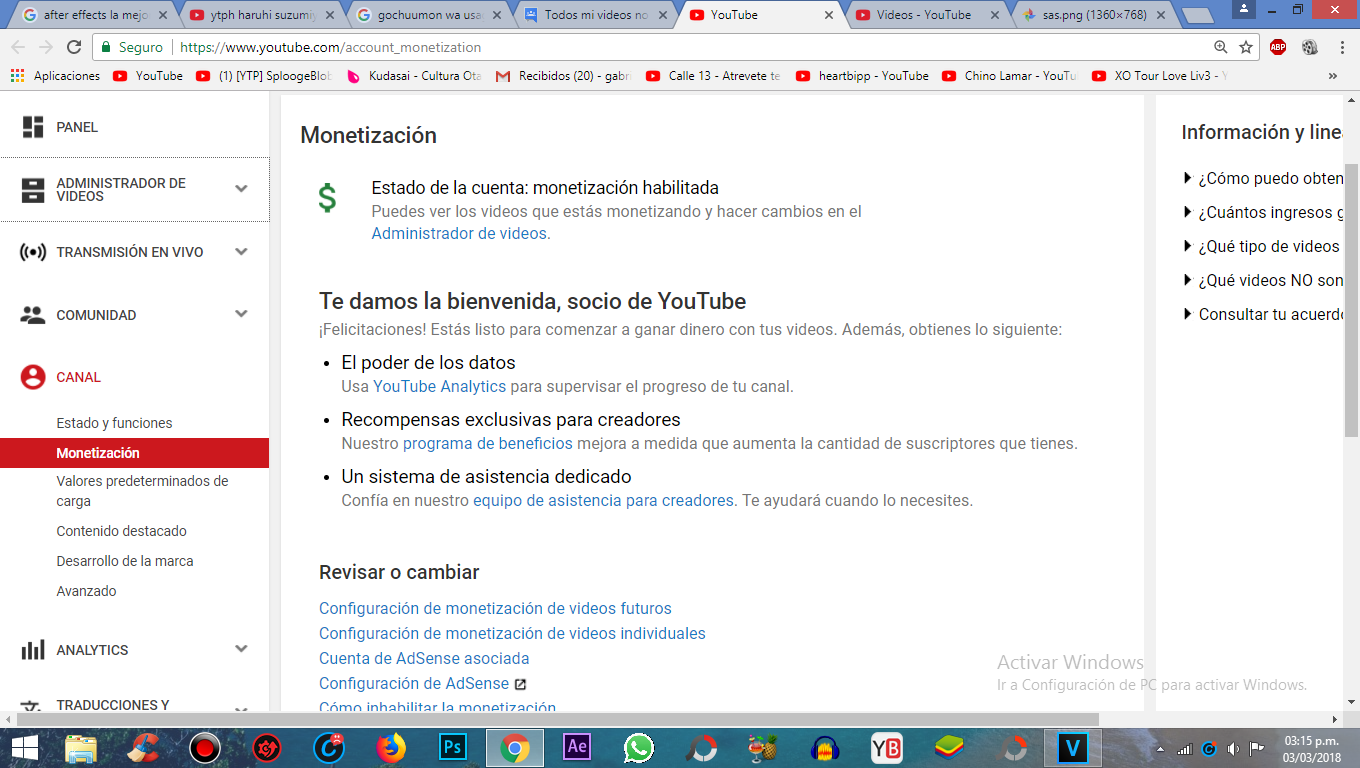Screen dimensions: 1360x768
Task: Open the Vegas V icon in taskbar
Action: 1073,748
